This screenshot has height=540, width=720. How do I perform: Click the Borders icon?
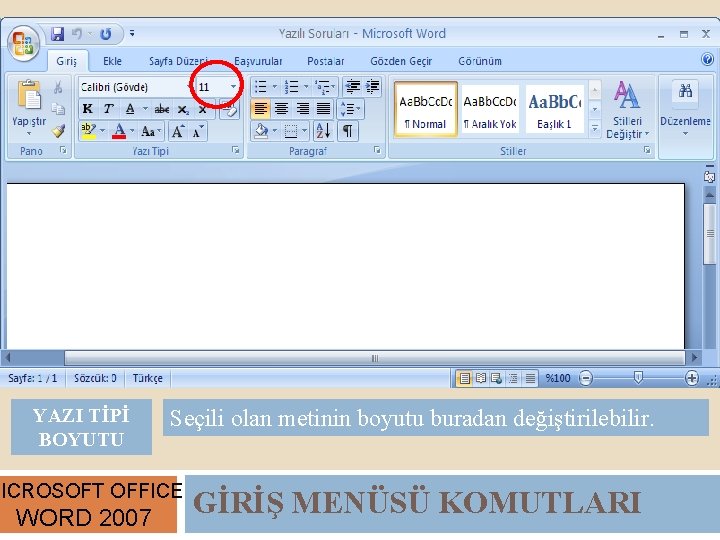tap(291, 131)
